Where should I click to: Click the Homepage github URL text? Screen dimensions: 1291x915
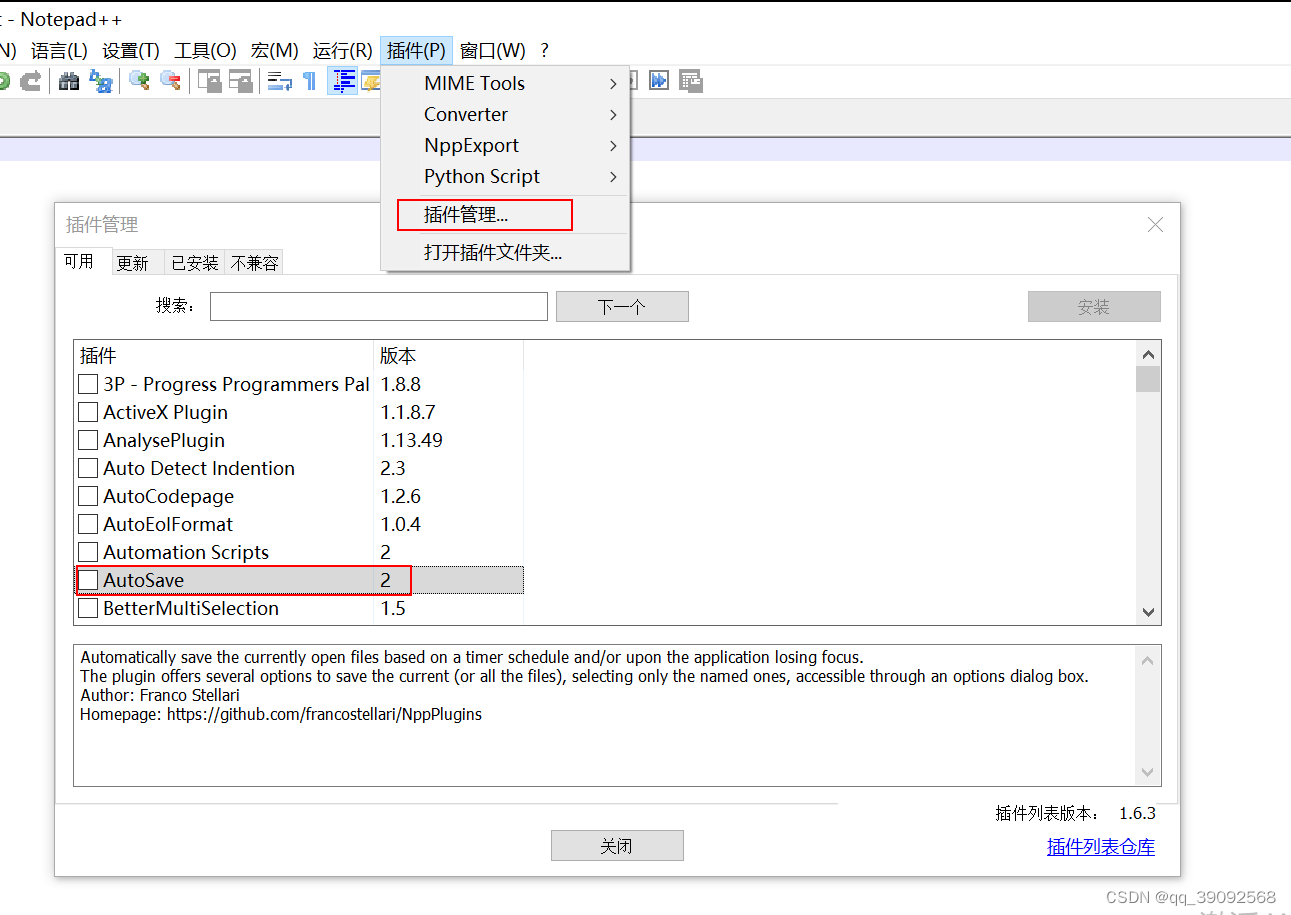(324, 715)
